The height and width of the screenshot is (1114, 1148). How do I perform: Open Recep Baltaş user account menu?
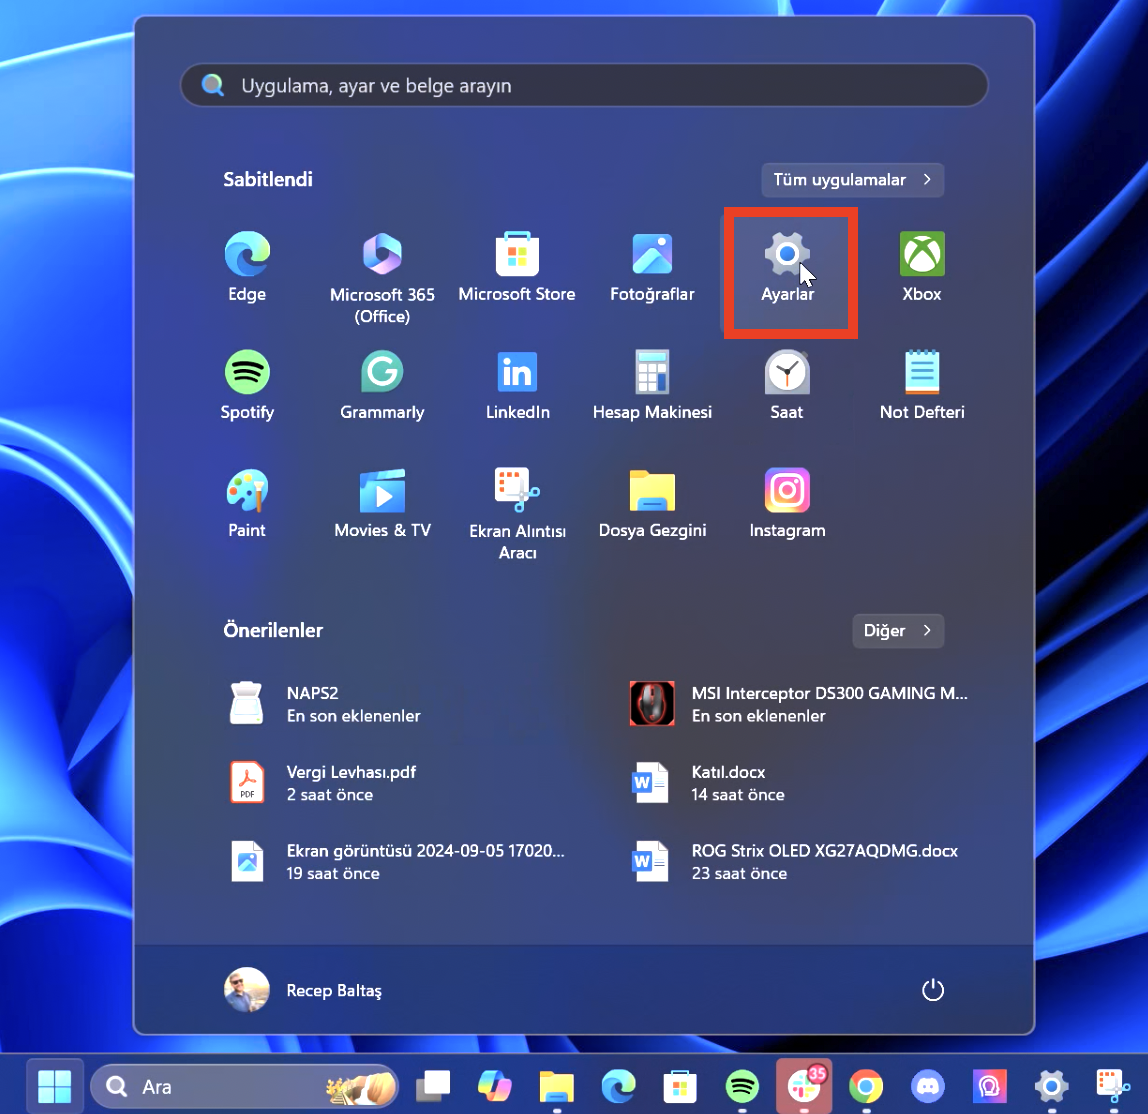(303, 990)
